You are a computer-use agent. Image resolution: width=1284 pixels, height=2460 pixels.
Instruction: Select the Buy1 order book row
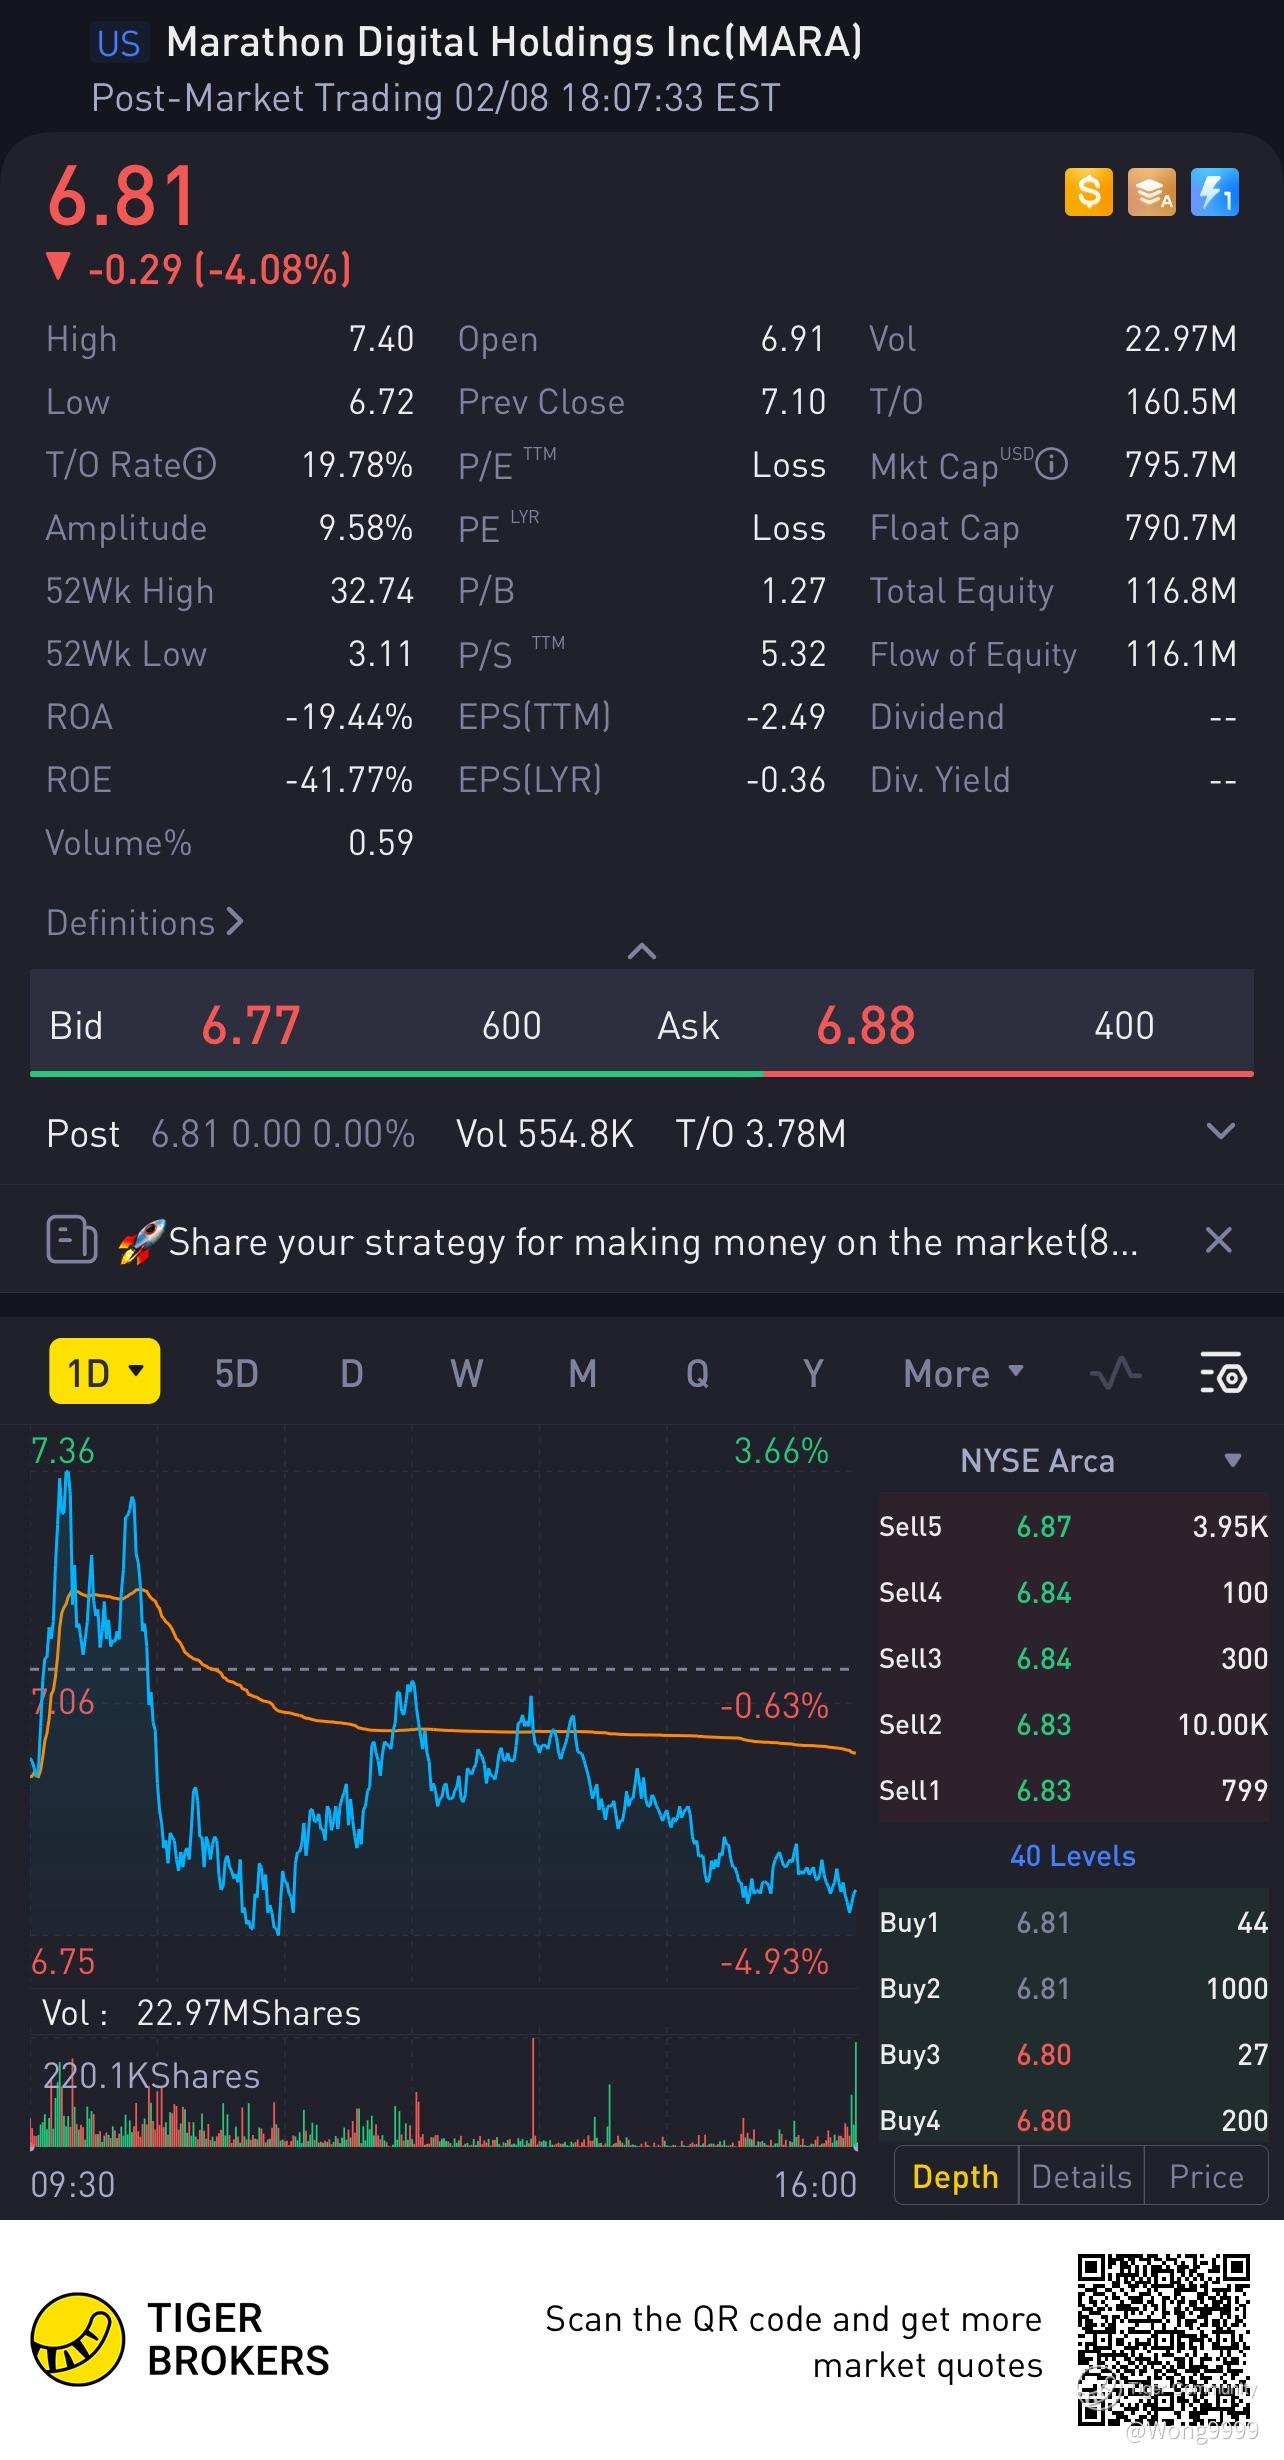(1073, 1922)
